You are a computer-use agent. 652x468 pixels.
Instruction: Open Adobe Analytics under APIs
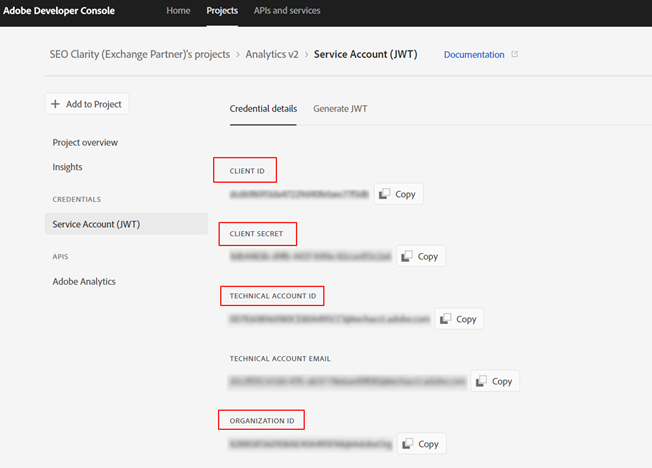click(x=84, y=282)
